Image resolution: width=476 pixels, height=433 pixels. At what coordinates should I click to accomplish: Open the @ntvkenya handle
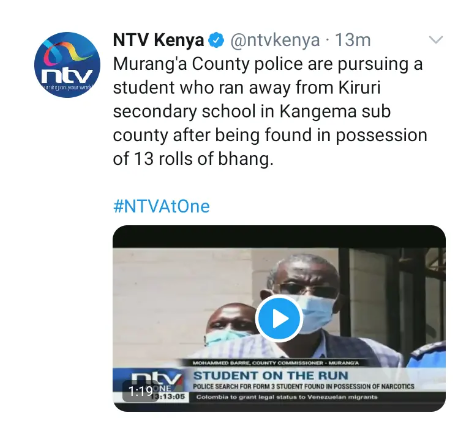pyautogui.click(x=275, y=40)
